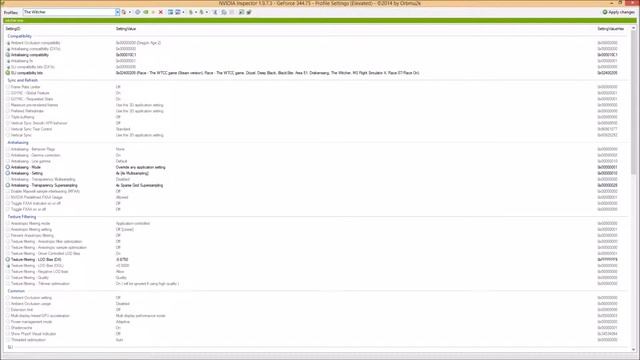Click the show customized settings filter icon

pyautogui.click(x=216, y=12)
